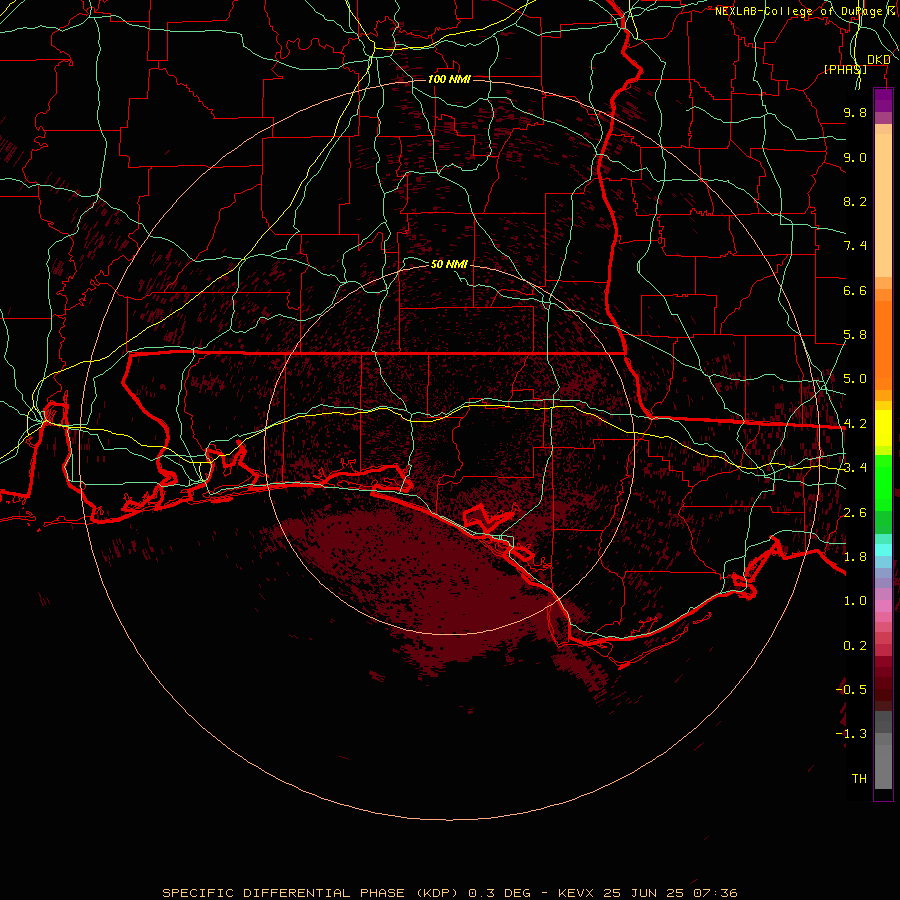
Task: Click the 4.2 scale value
Action: (x=855, y=424)
